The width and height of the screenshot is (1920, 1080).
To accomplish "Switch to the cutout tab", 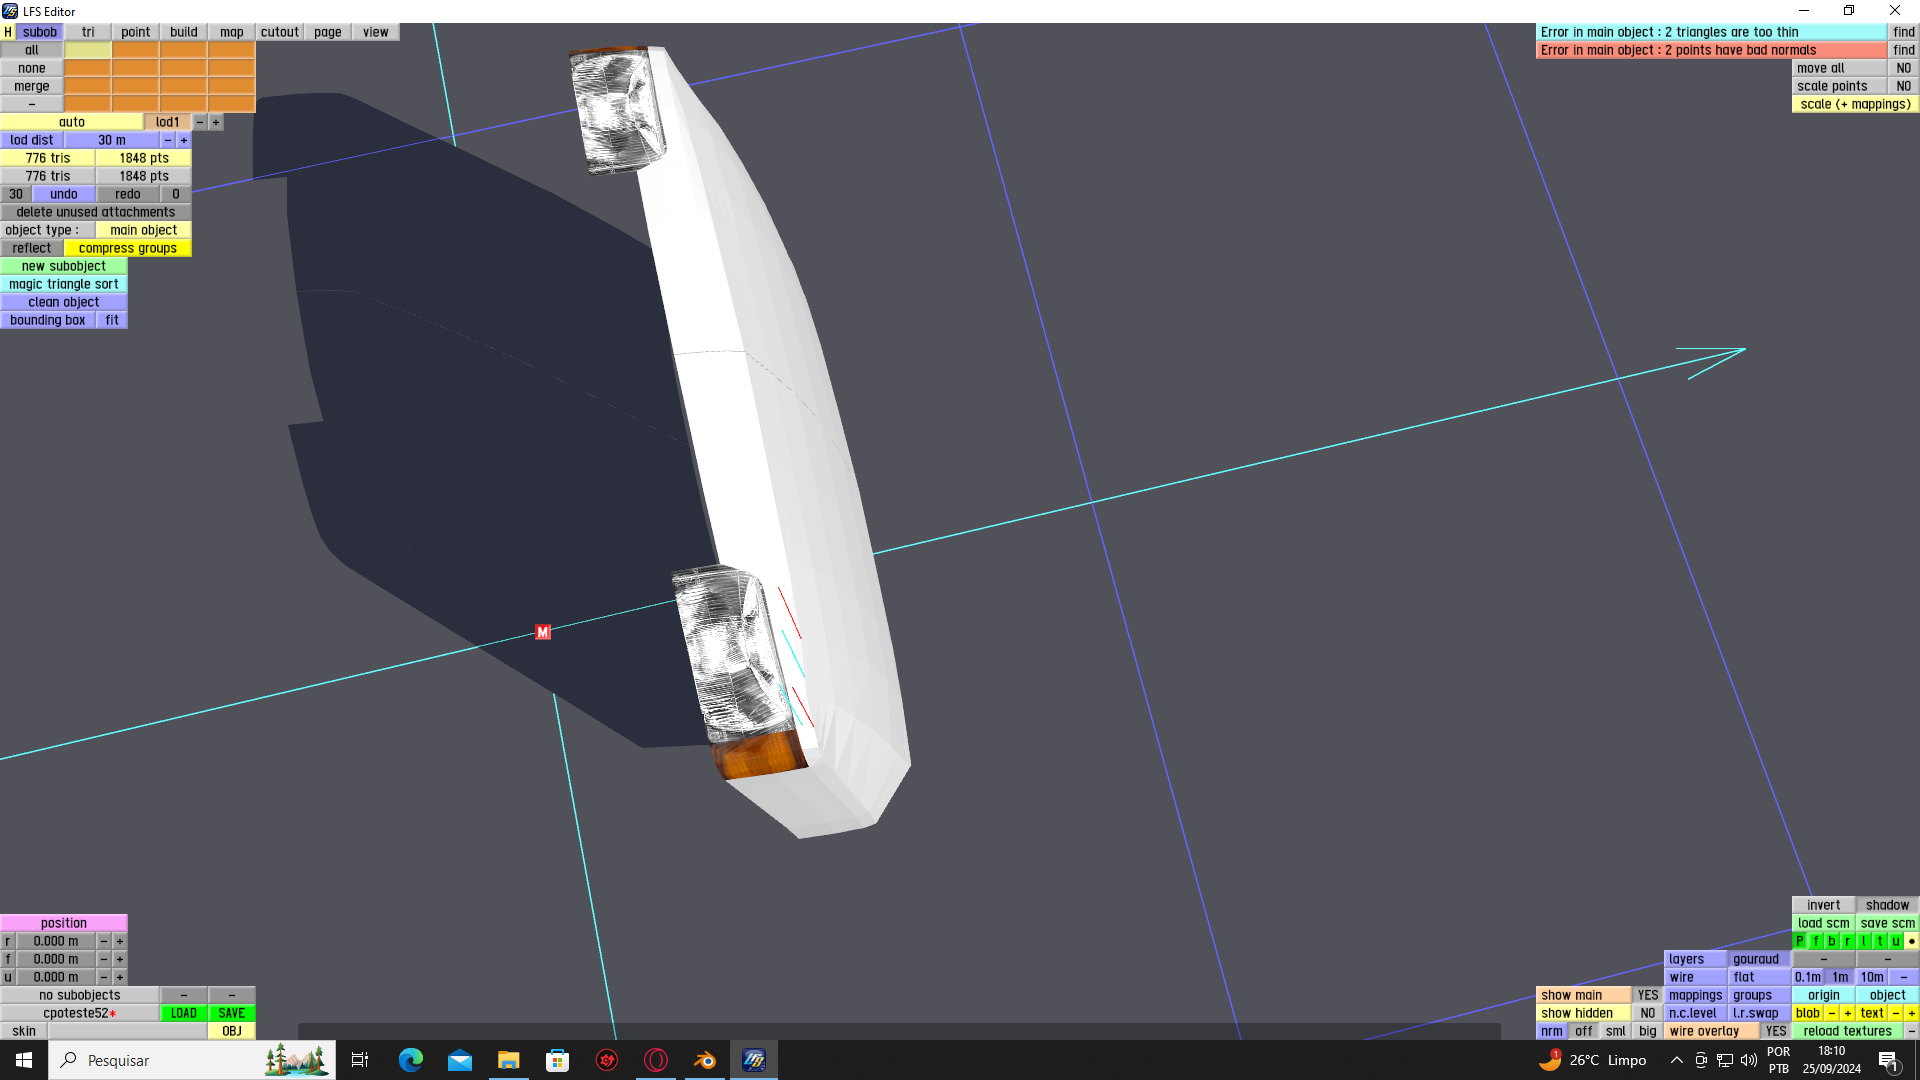I will [x=279, y=32].
